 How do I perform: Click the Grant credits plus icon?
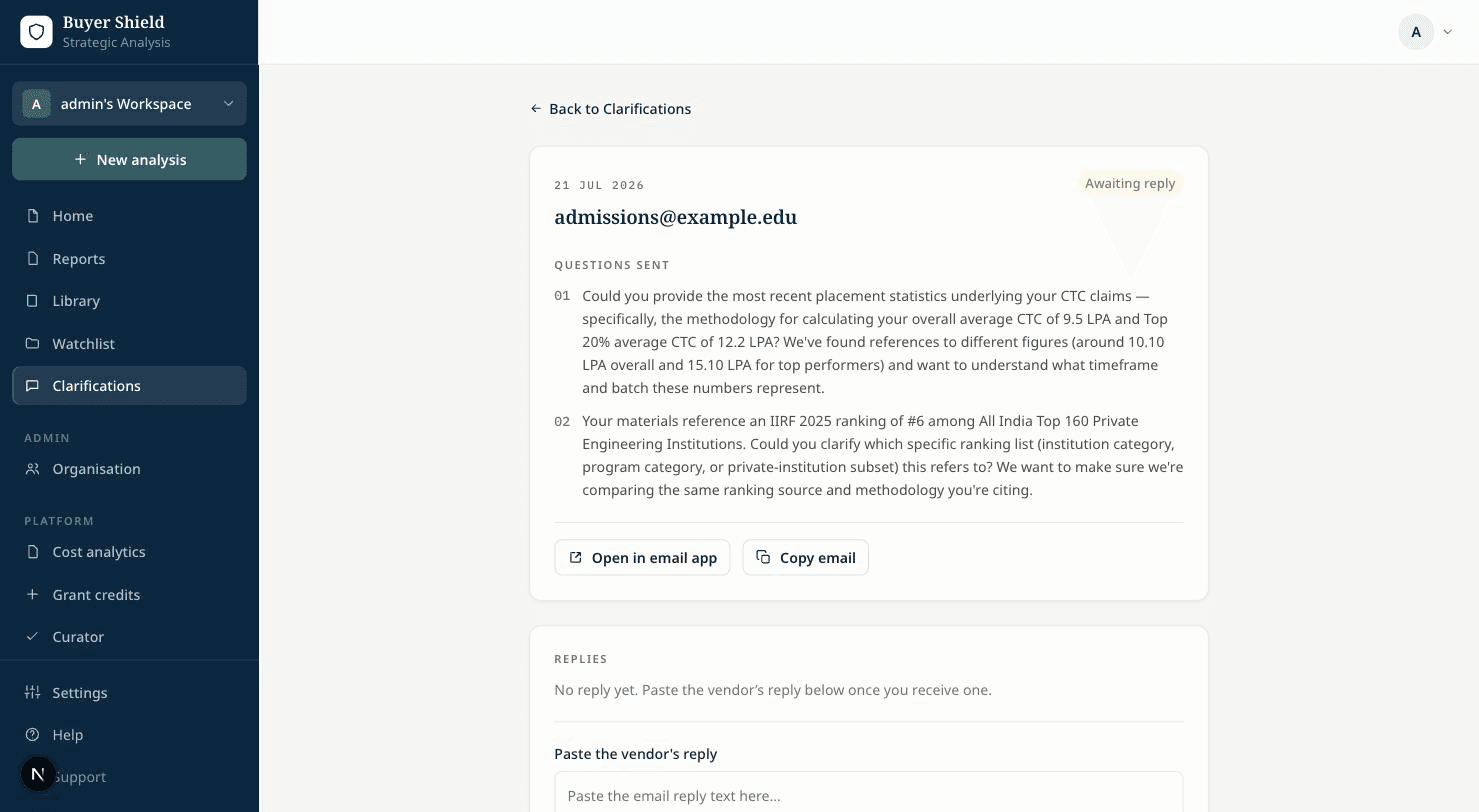click(33, 595)
